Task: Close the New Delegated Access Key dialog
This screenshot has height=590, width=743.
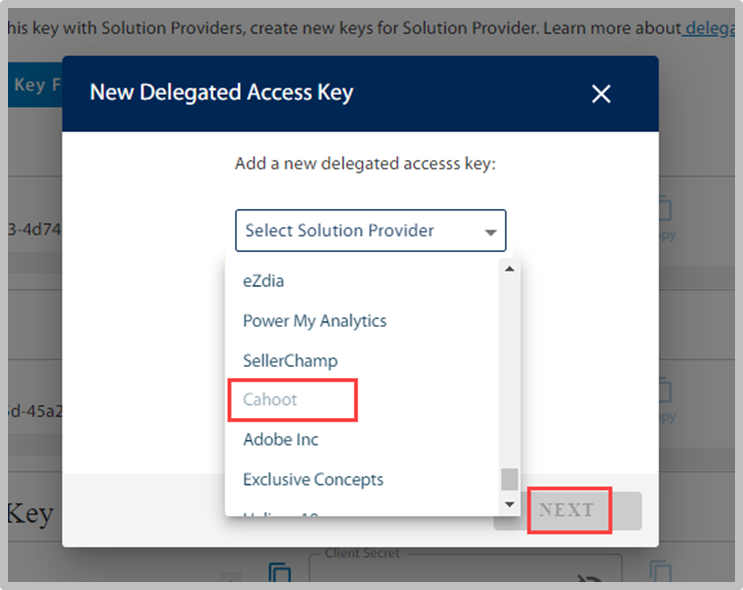Action: [601, 94]
